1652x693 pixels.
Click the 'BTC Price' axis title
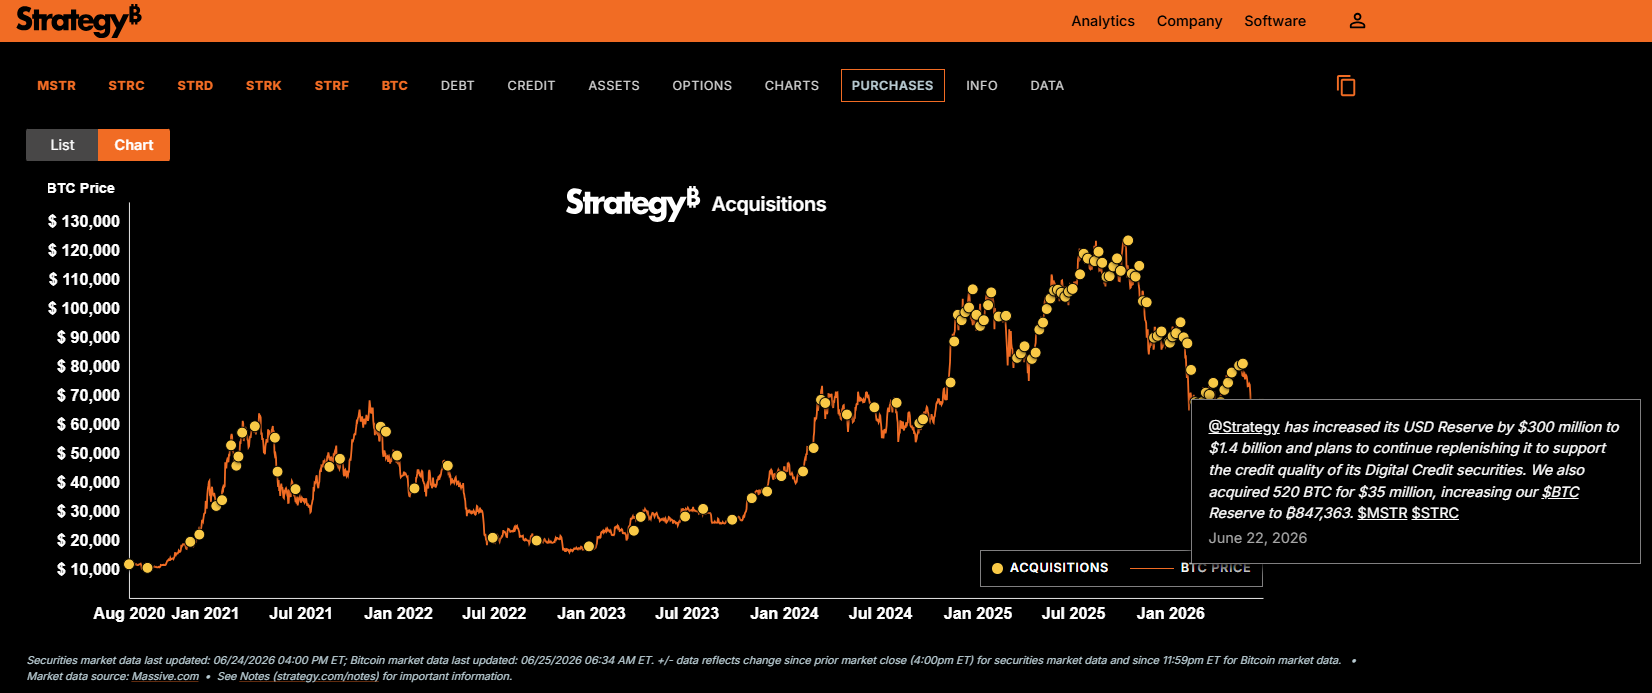pyautogui.click(x=81, y=188)
